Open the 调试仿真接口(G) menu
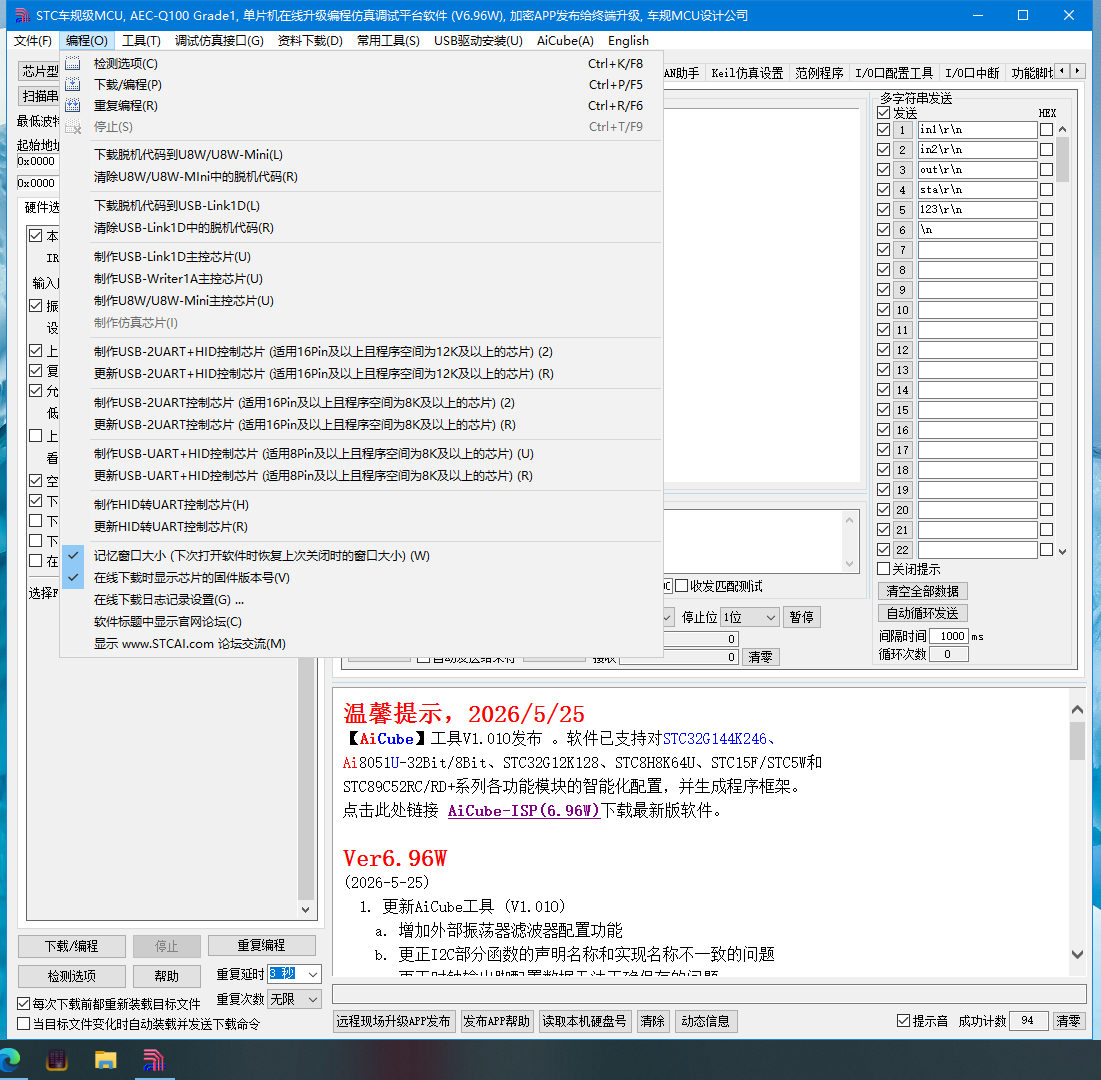Image resolution: width=1101 pixels, height=1080 pixels. pos(219,41)
